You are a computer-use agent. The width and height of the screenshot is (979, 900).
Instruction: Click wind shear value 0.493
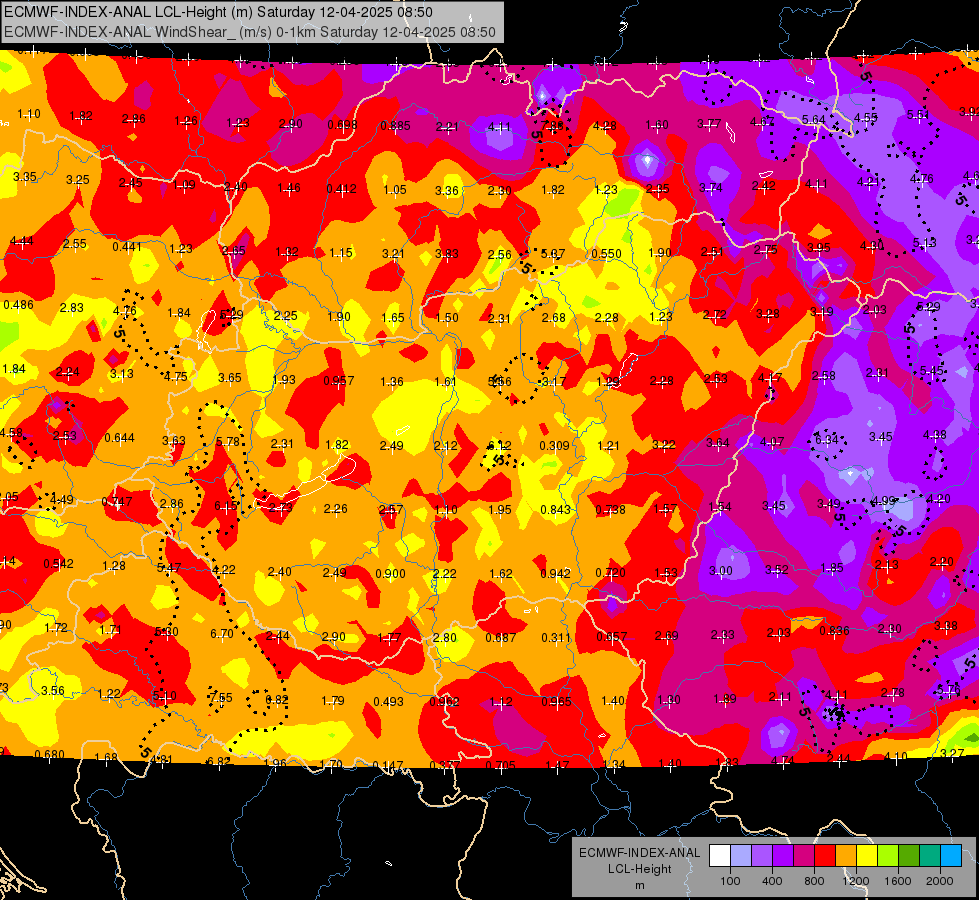point(388,701)
